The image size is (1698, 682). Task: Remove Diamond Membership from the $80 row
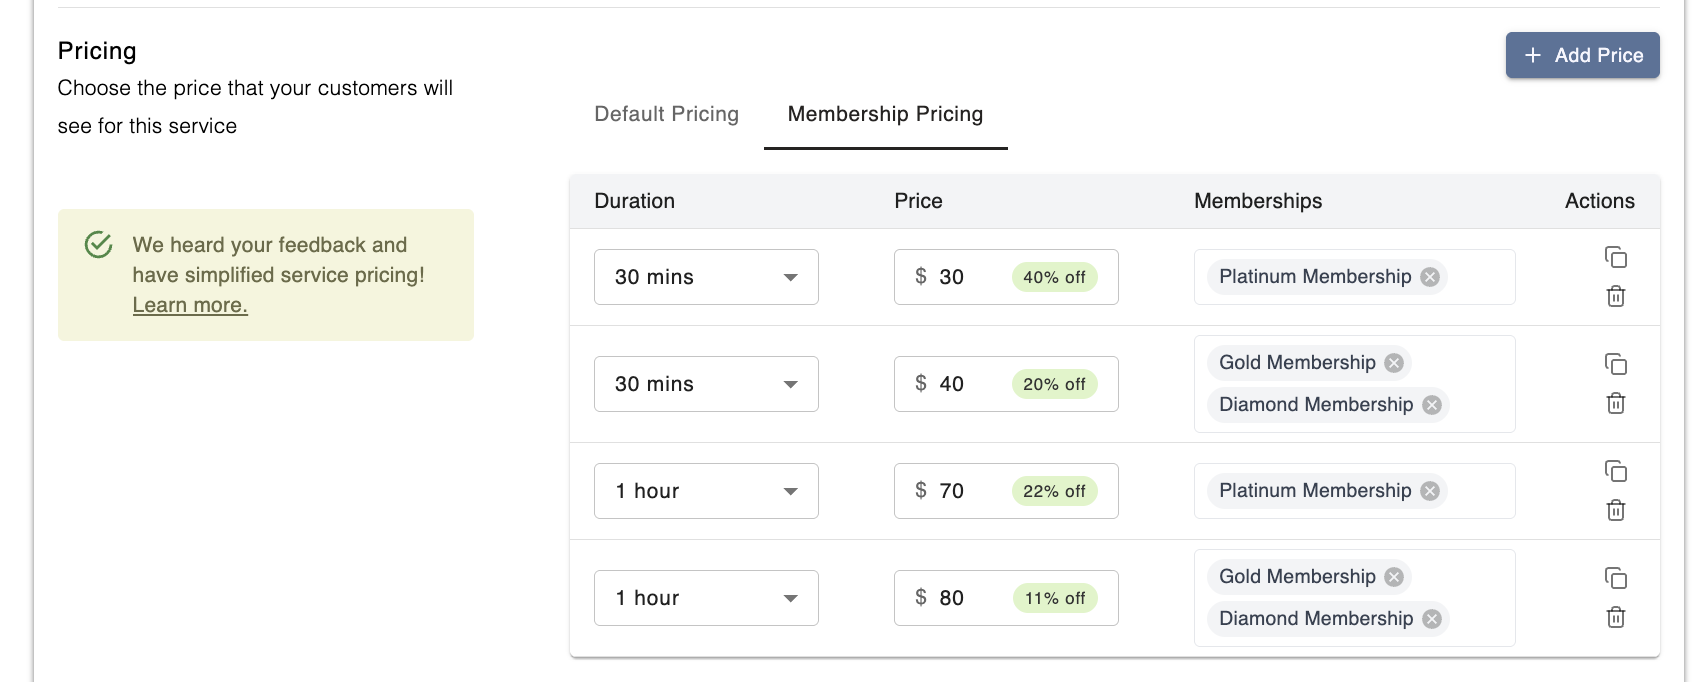pyautogui.click(x=1432, y=619)
